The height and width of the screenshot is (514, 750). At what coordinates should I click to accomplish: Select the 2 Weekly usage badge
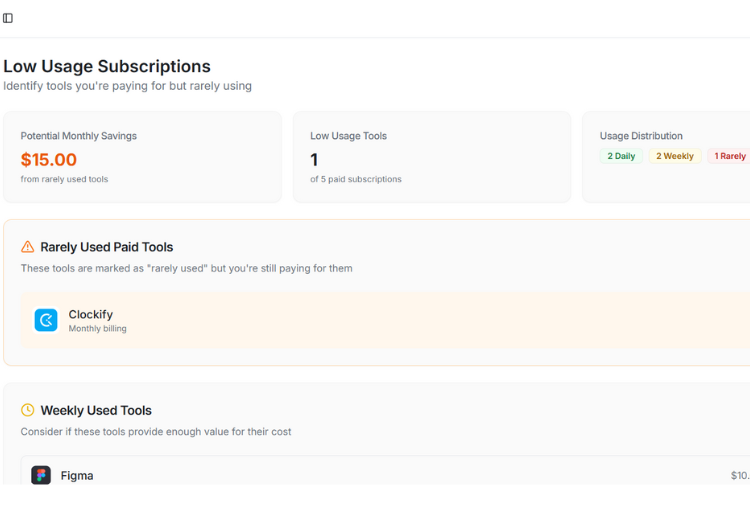[675, 156]
